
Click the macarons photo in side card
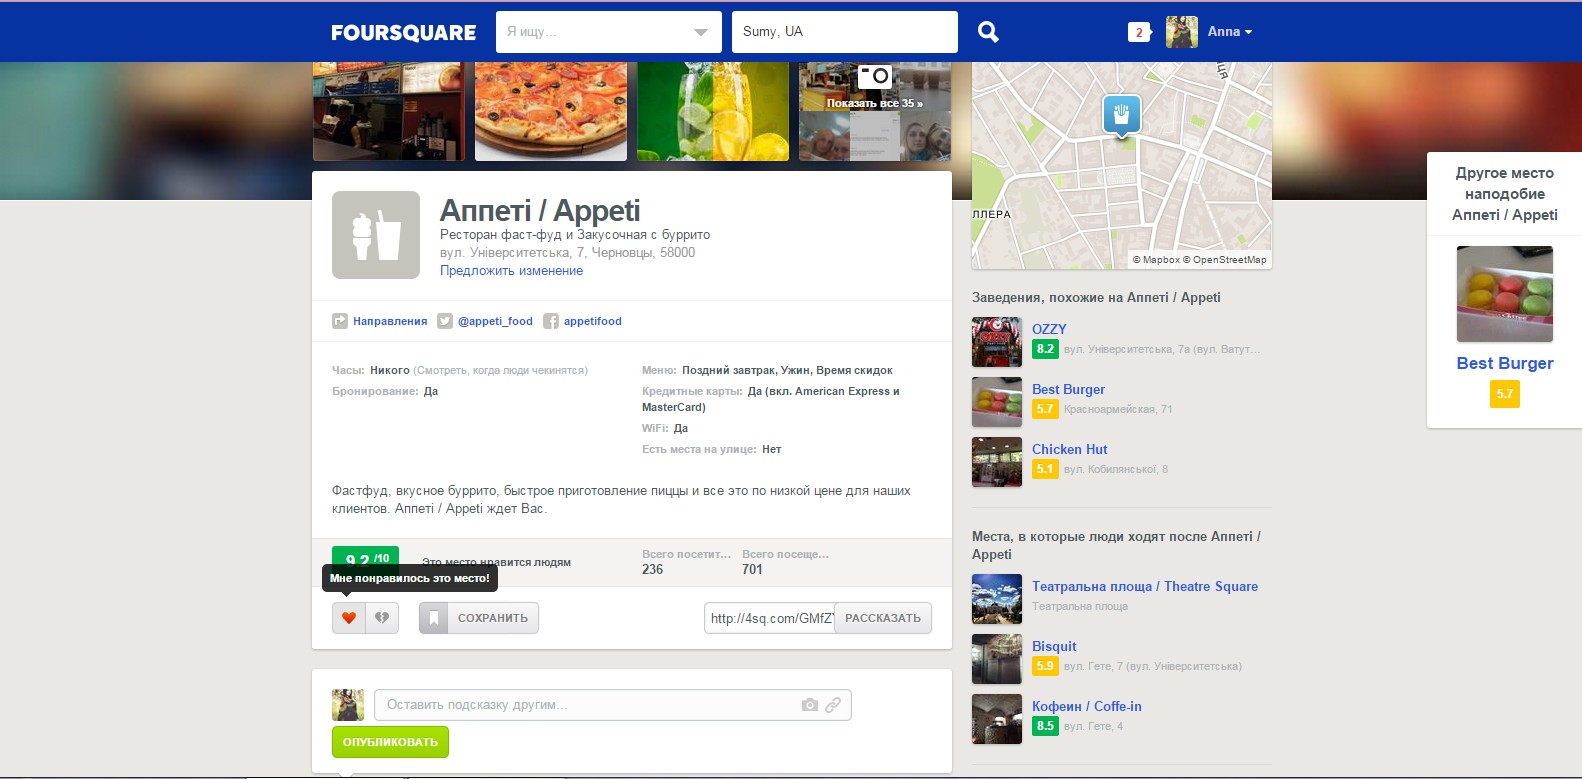coord(1505,294)
